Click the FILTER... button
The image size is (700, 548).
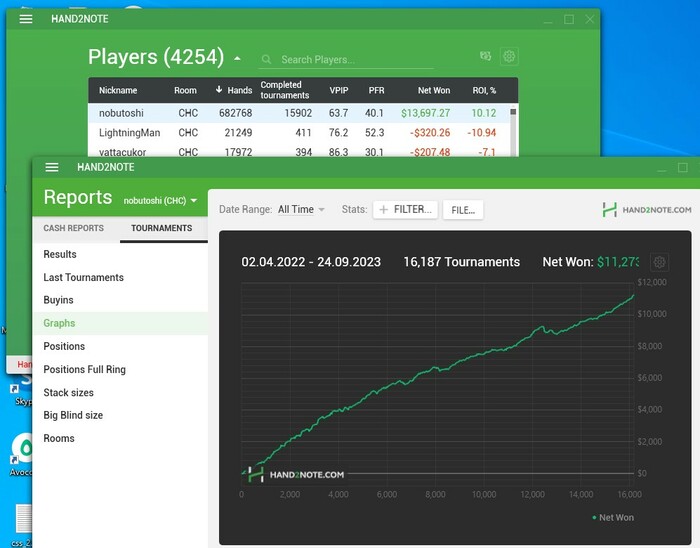405,209
